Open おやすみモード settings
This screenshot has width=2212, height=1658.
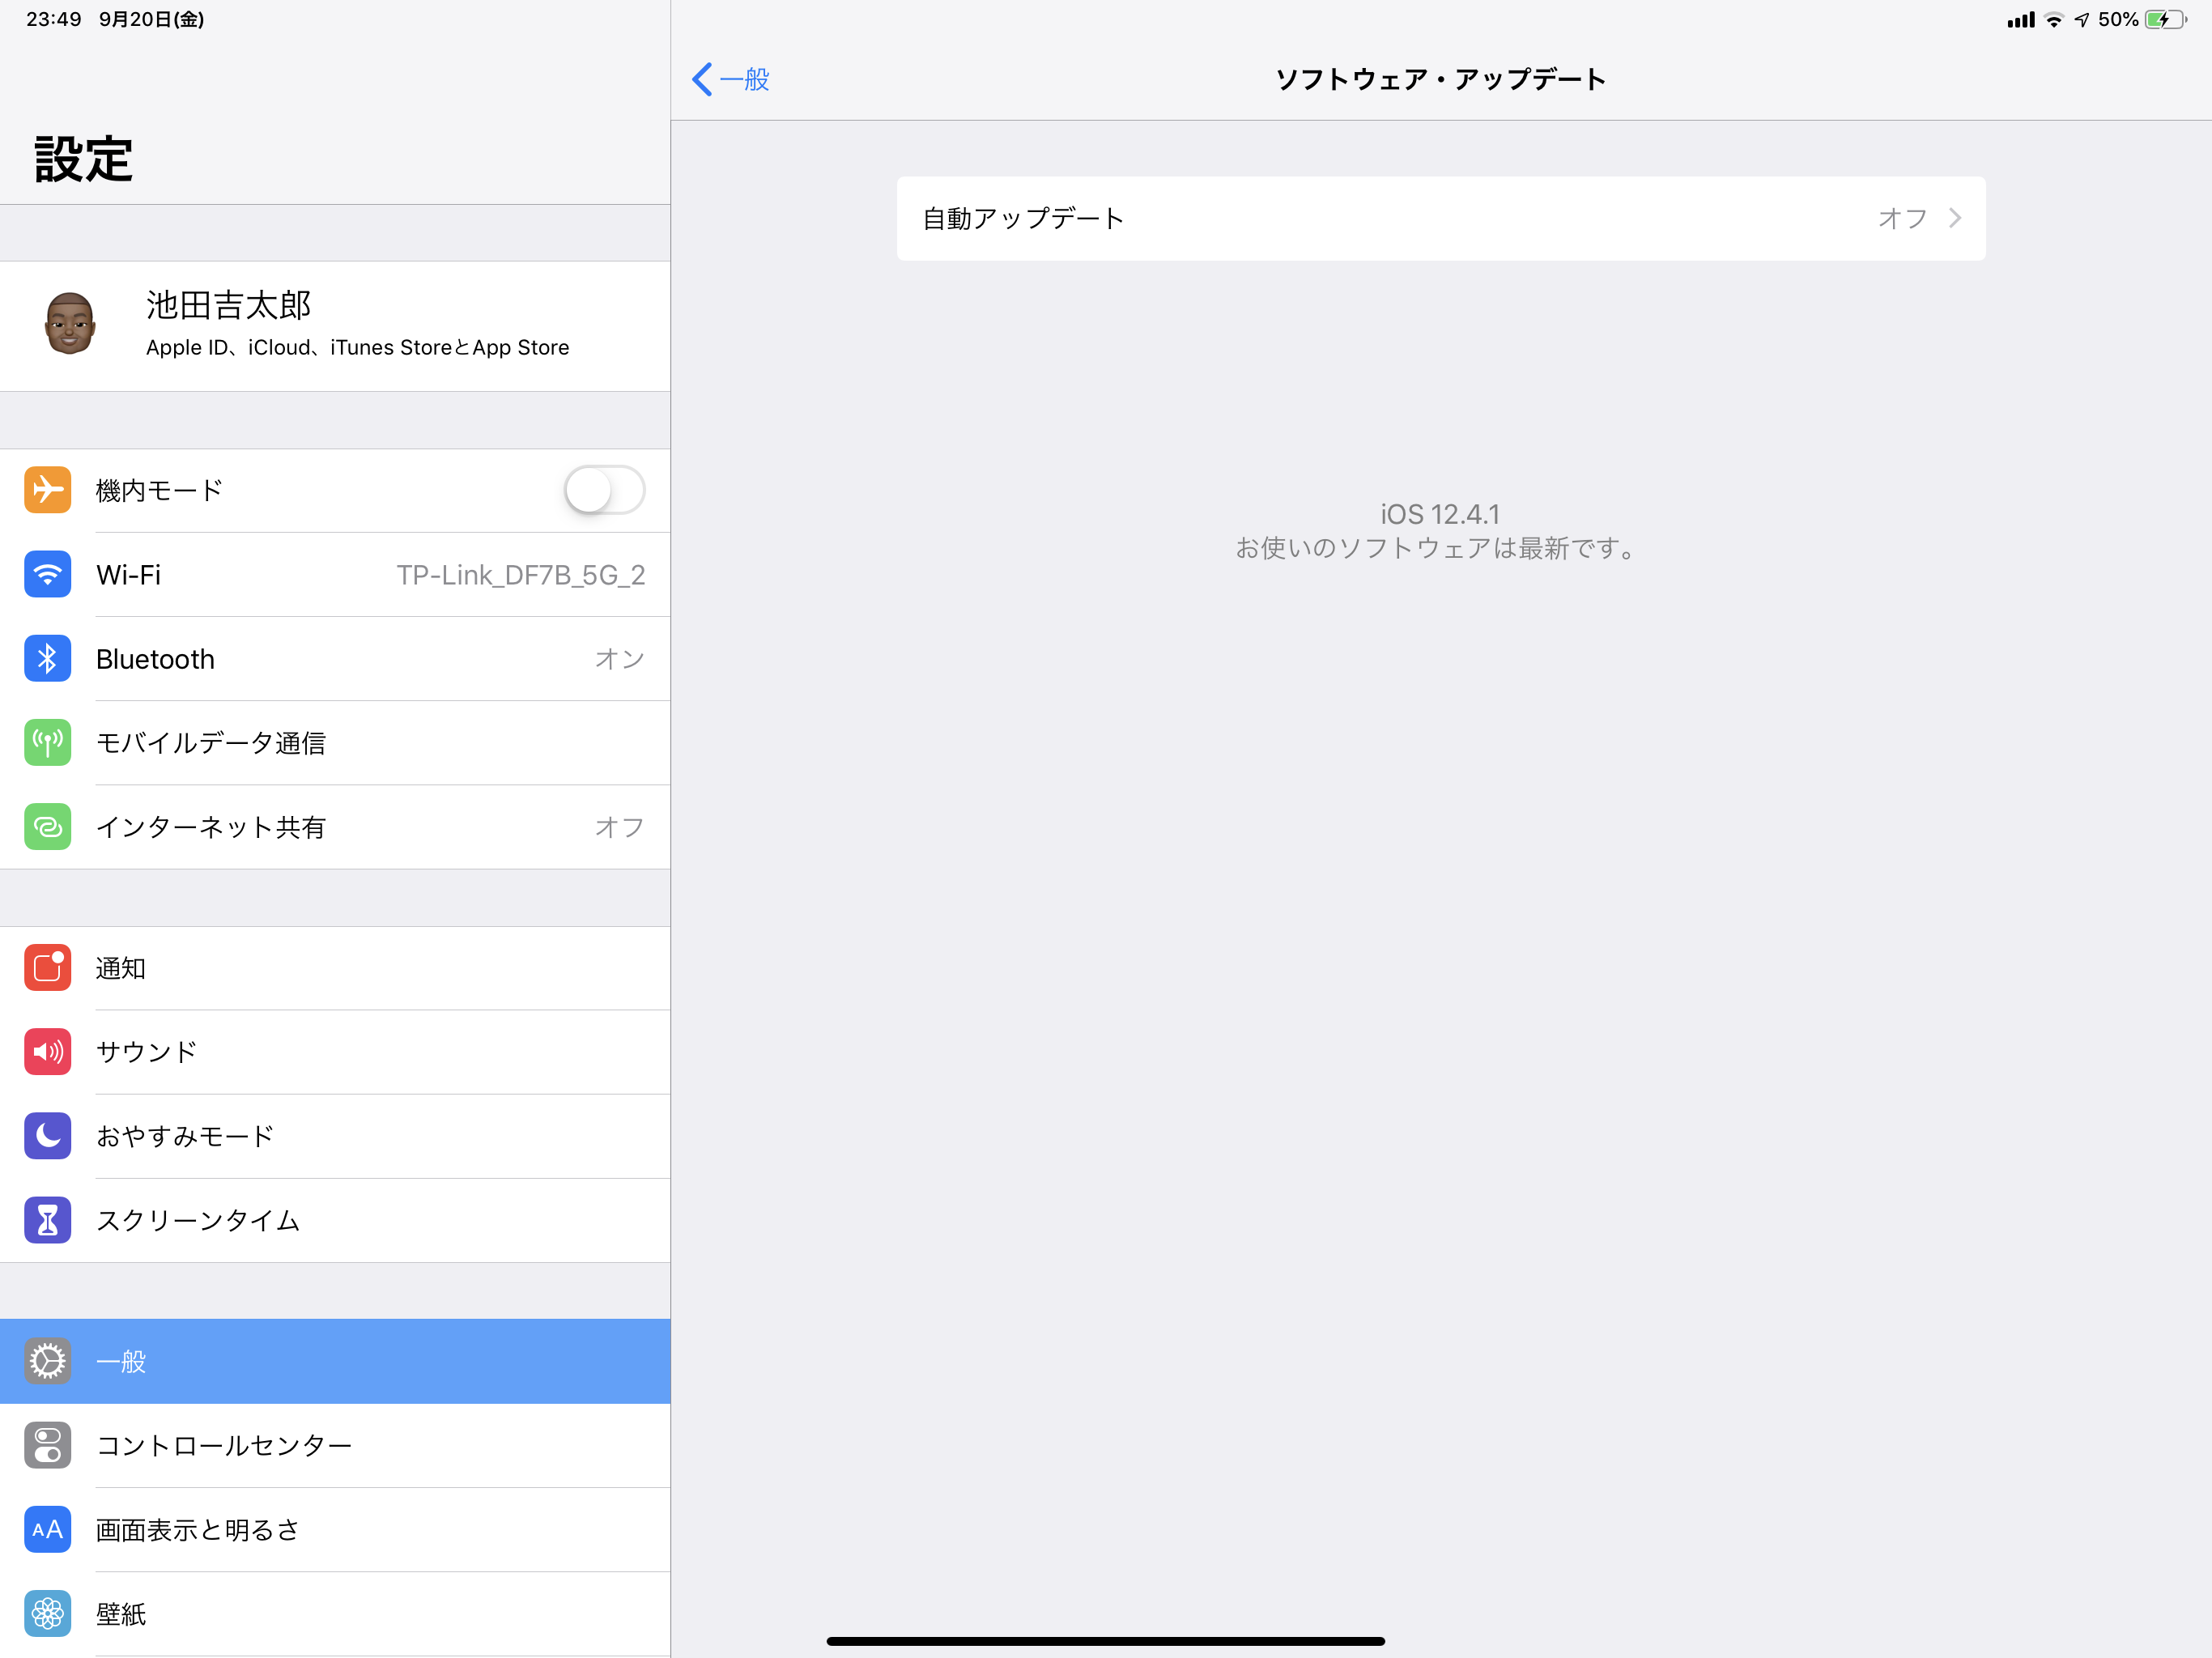coord(335,1136)
